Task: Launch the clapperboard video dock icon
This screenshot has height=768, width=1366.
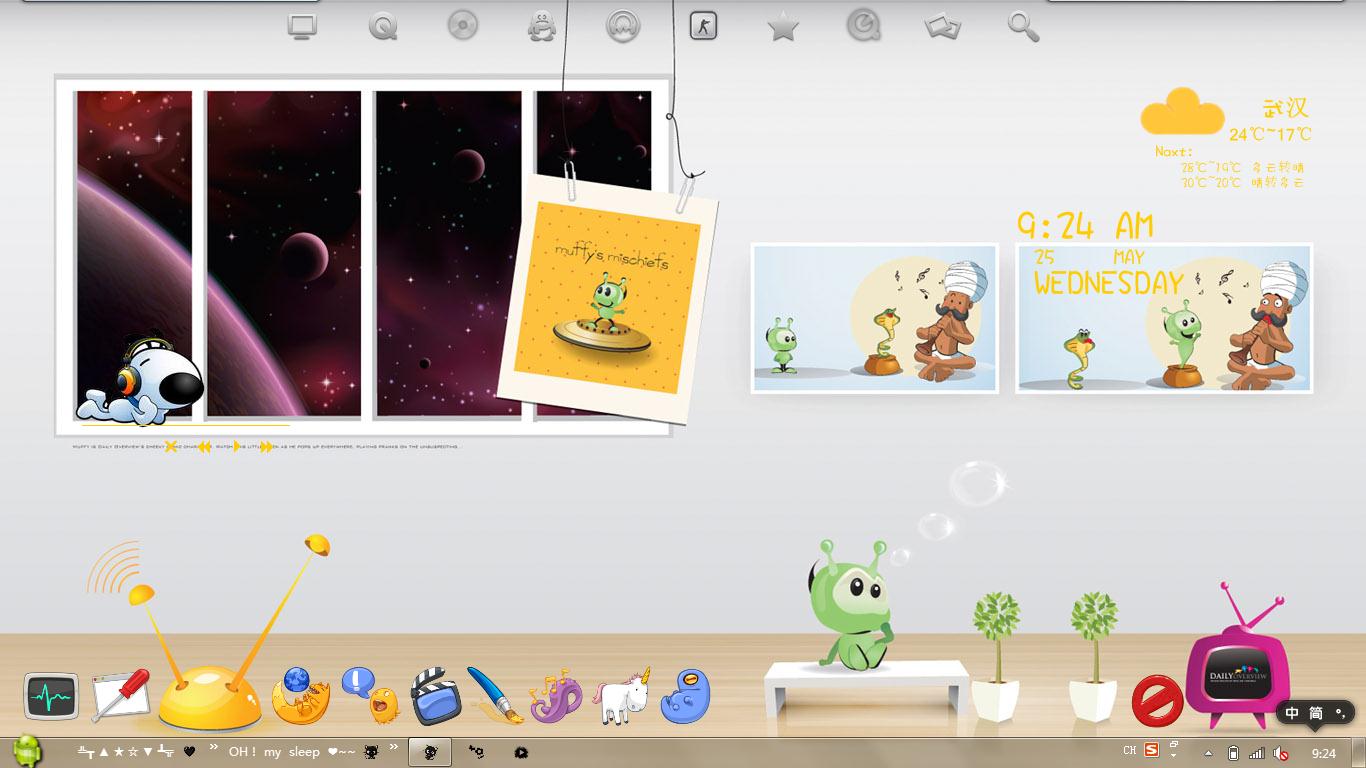Action: (x=435, y=696)
